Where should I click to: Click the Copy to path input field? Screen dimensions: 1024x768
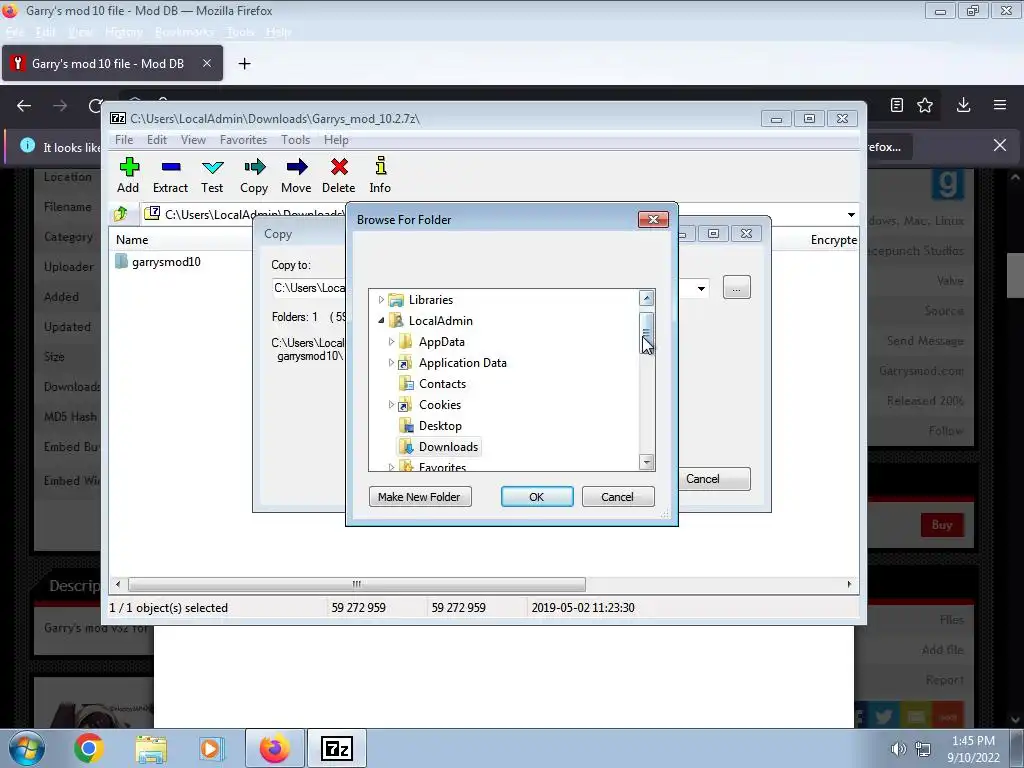pos(308,288)
